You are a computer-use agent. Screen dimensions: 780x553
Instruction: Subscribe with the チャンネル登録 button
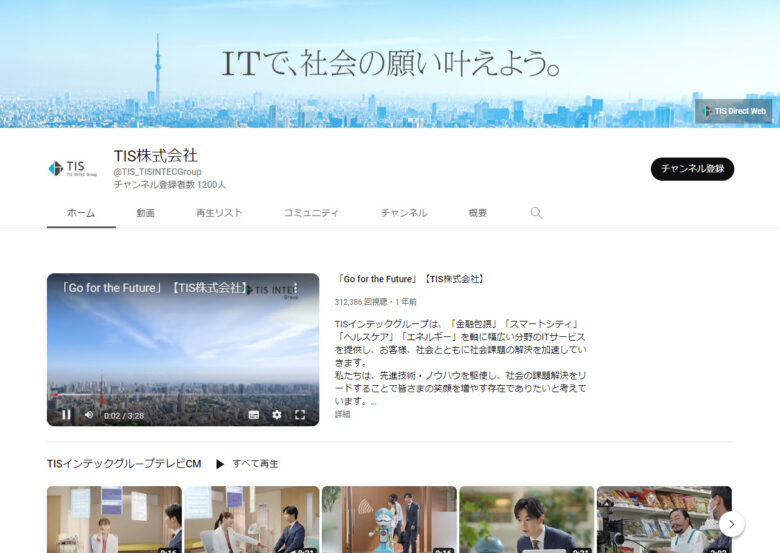click(x=692, y=169)
